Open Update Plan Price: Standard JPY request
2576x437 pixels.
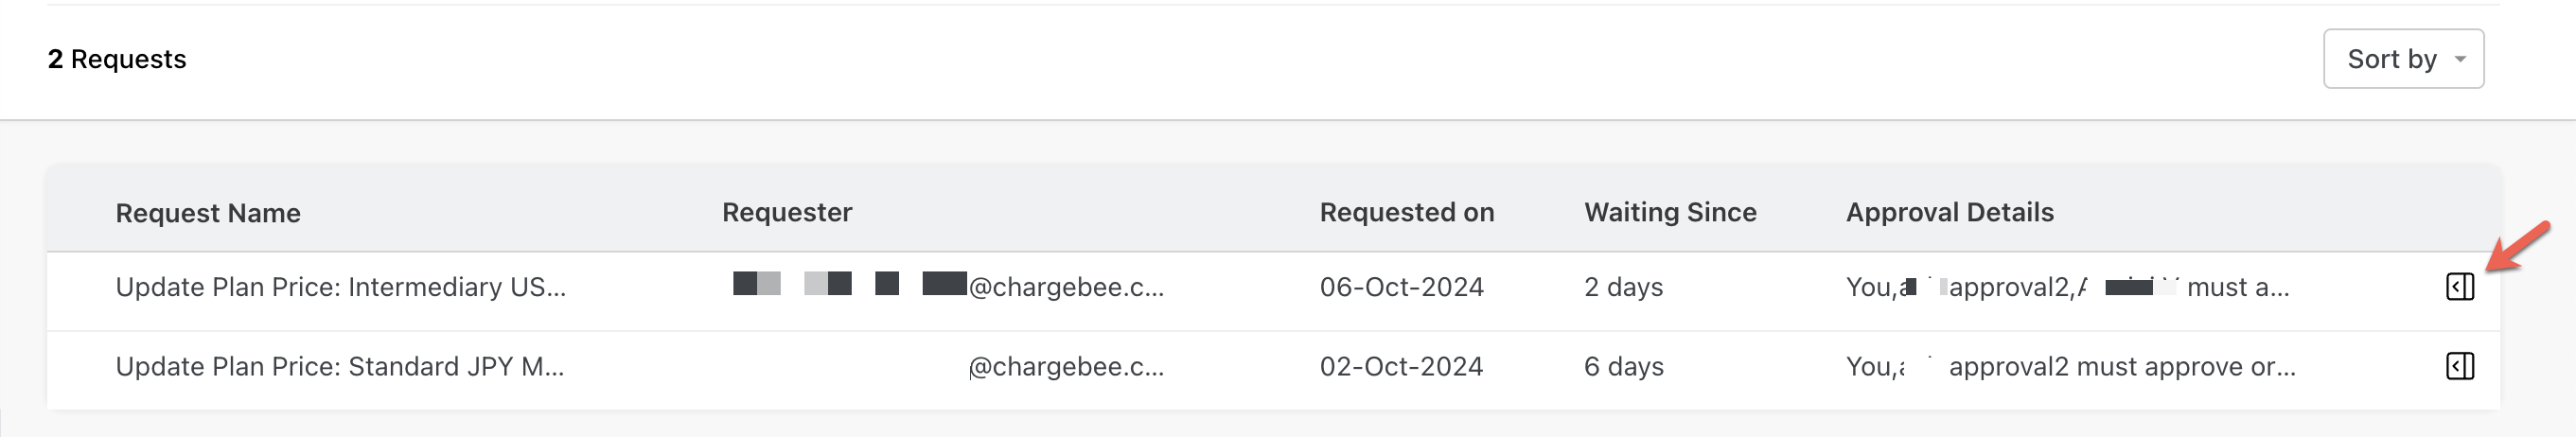point(339,366)
